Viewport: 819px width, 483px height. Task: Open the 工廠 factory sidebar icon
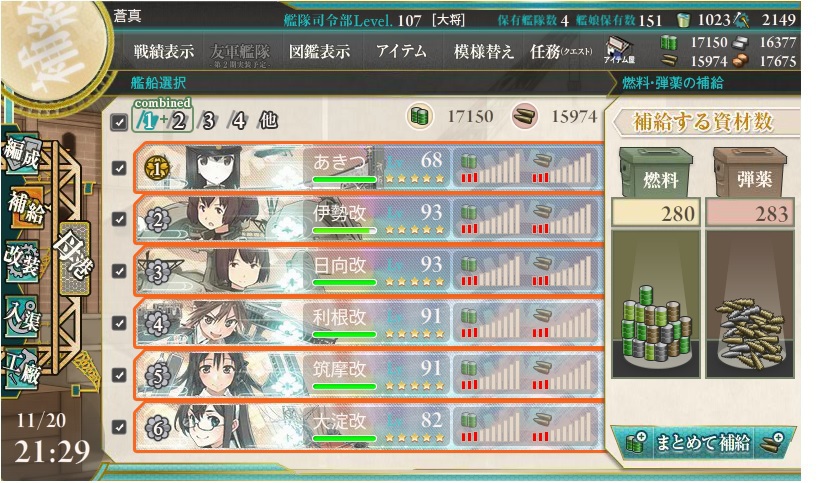[x=22, y=369]
